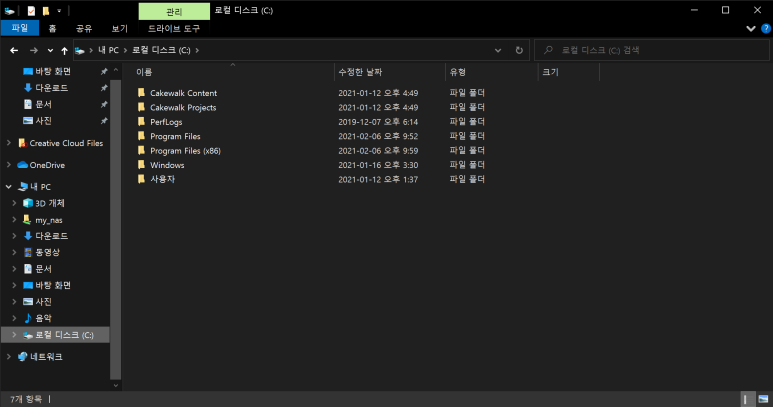Refresh the current folder view
Viewport: 773px width, 407px height.
[519, 50]
